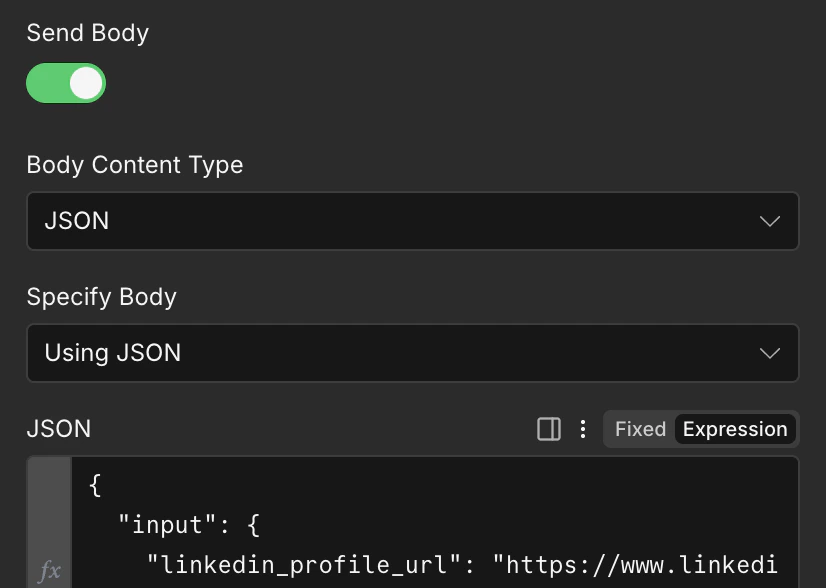Viewport: 826px width, 588px height.
Task: Select the Expression tab in the mode switcher
Action: [735, 429]
